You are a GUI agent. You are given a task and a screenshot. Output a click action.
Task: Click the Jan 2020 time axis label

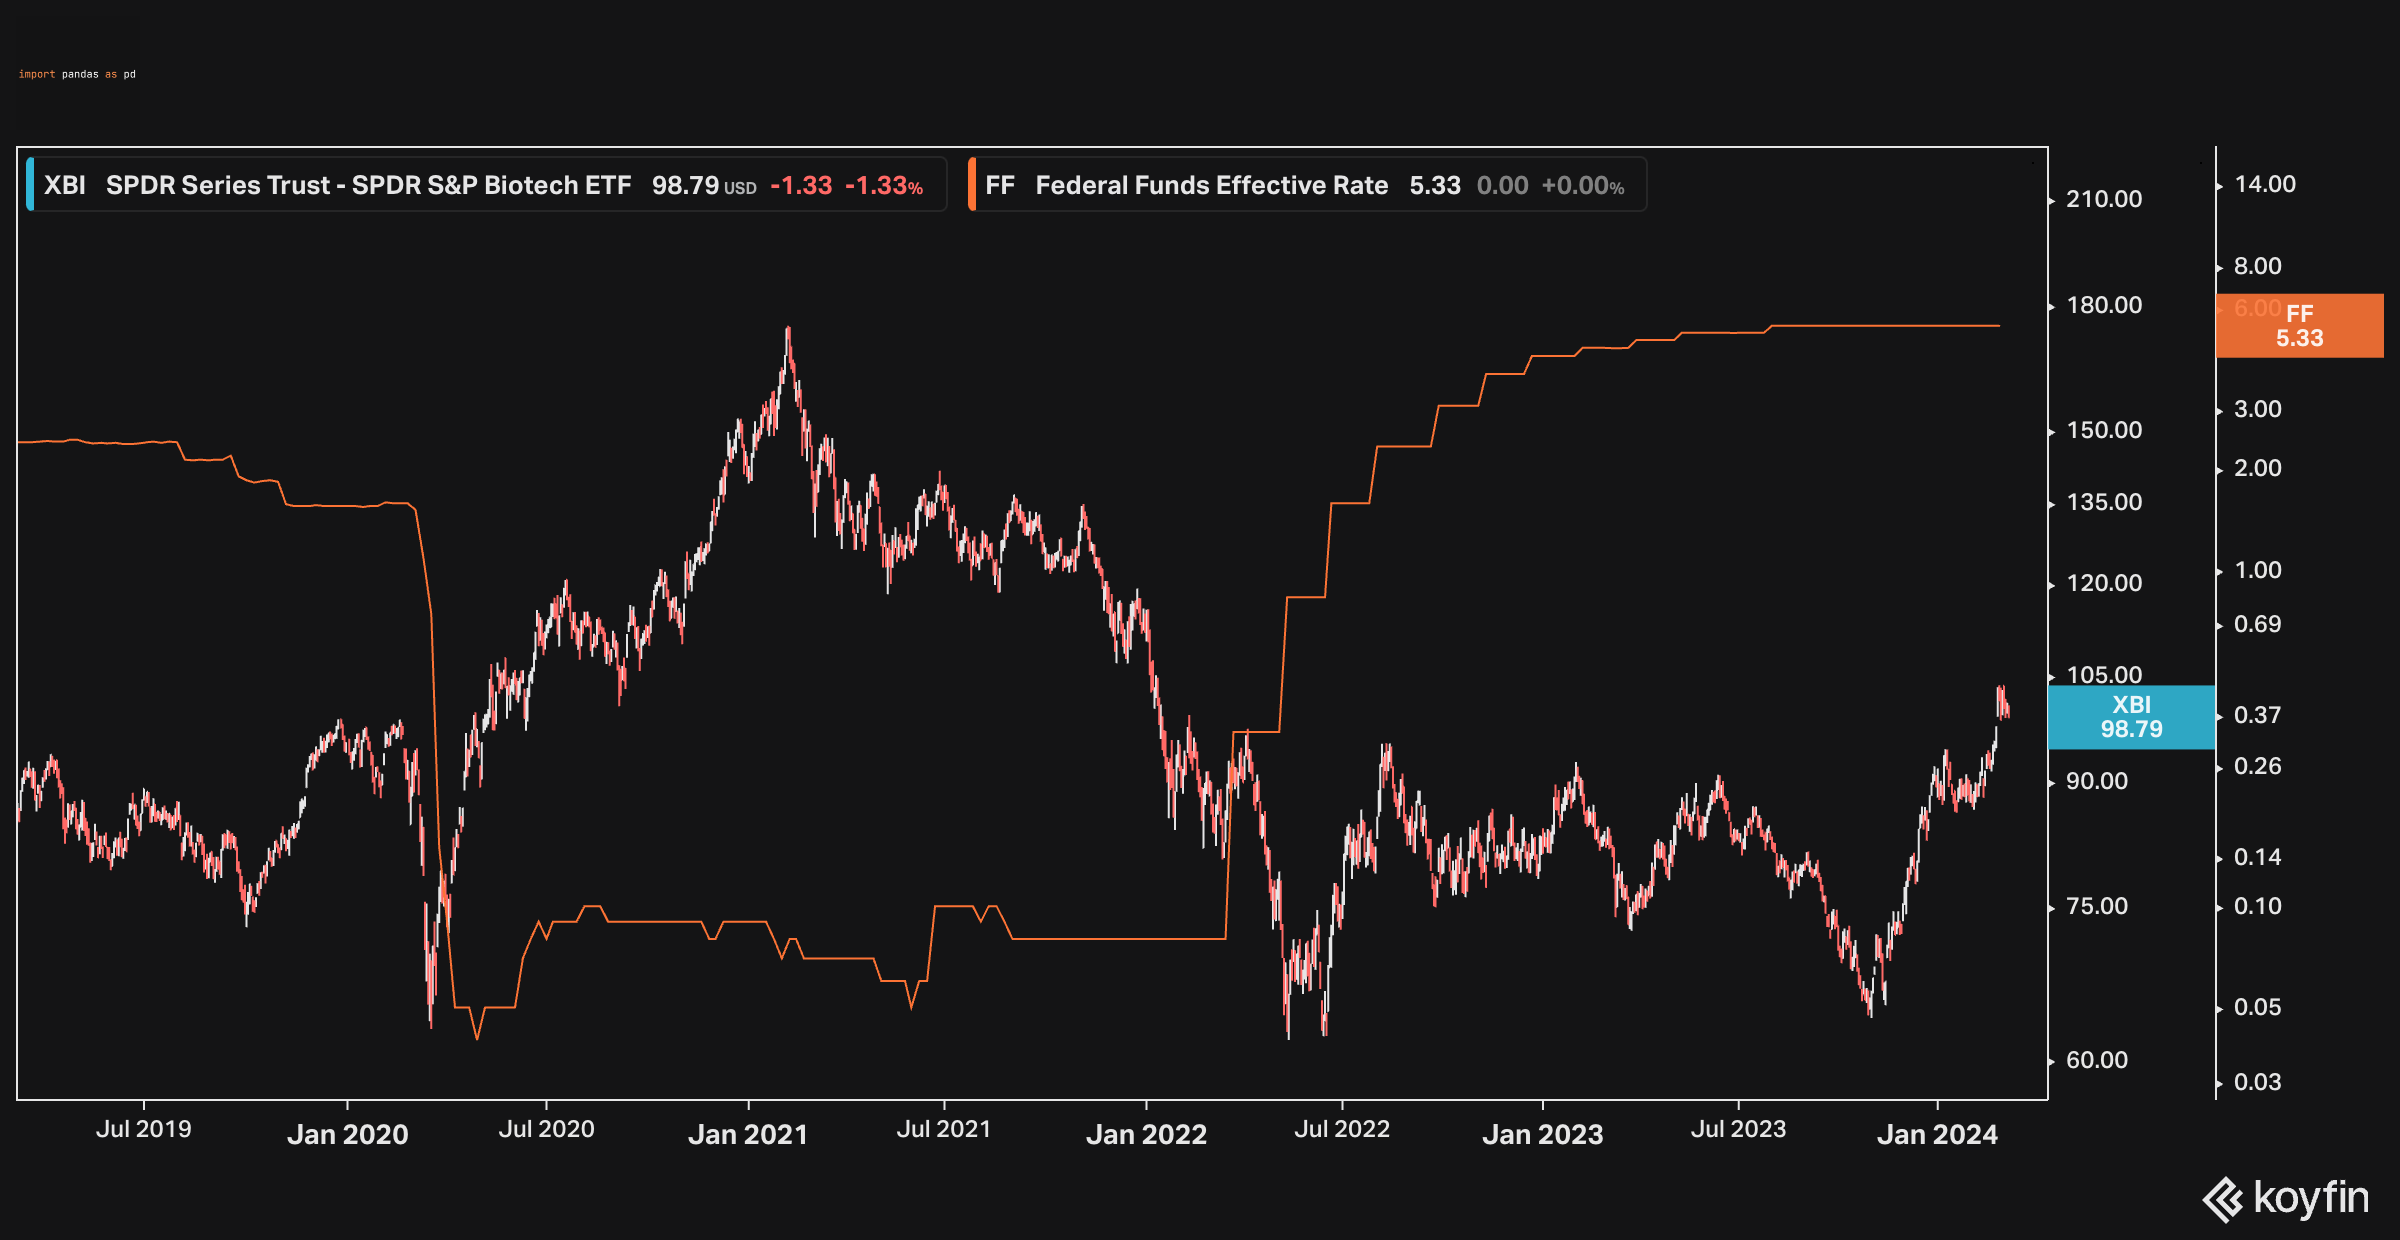pos(347,1134)
